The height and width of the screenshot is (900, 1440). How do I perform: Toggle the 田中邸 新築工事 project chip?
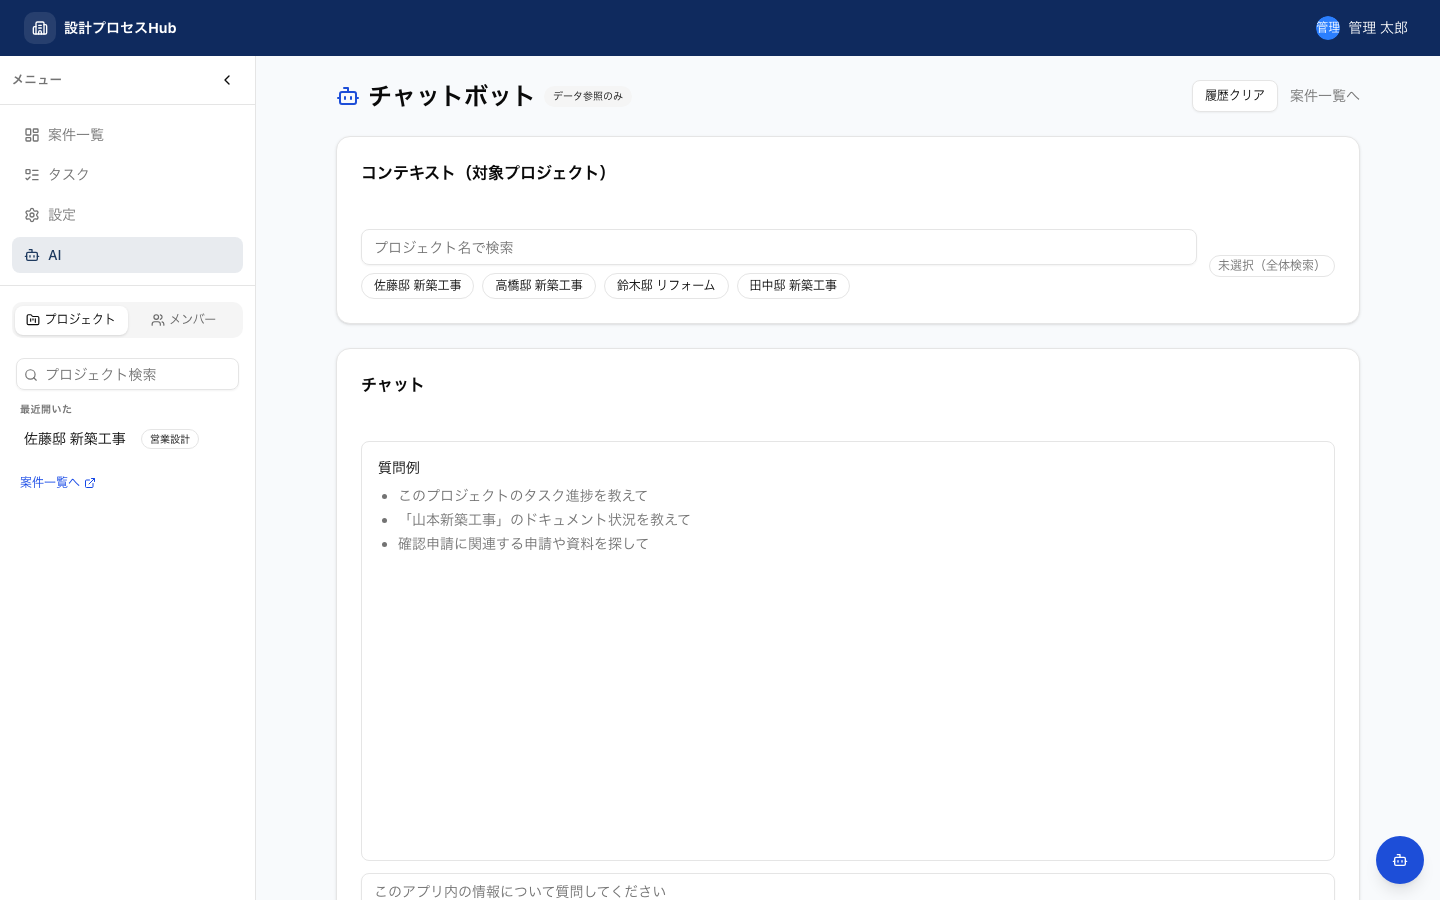793,286
